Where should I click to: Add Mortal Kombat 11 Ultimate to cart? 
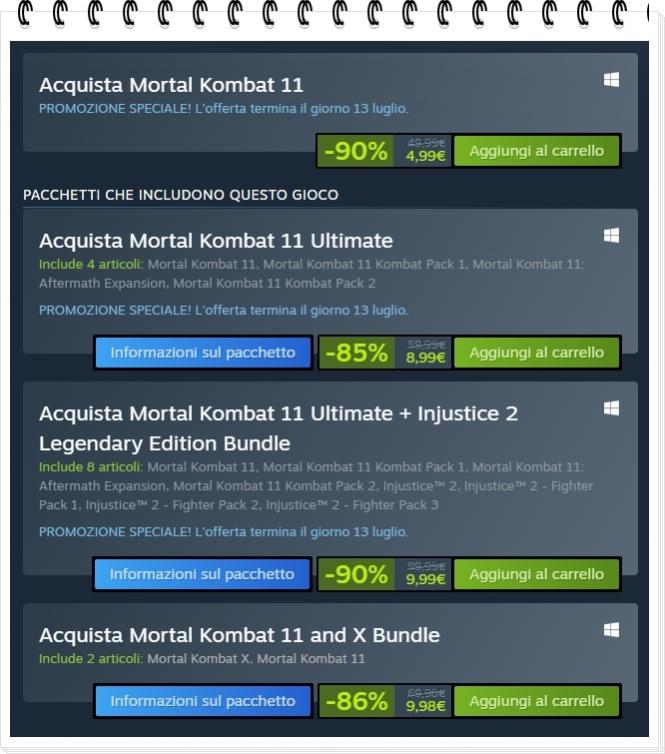(537, 352)
